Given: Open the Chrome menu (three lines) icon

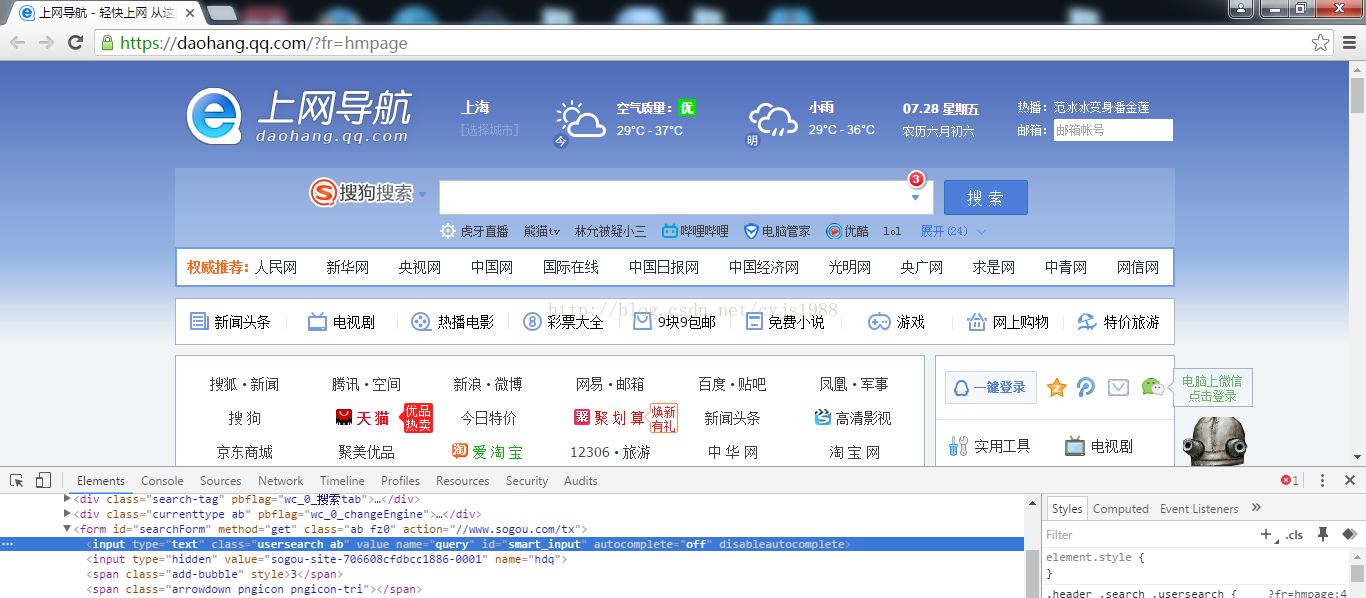Looking at the screenshot, I should coord(1349,43).
